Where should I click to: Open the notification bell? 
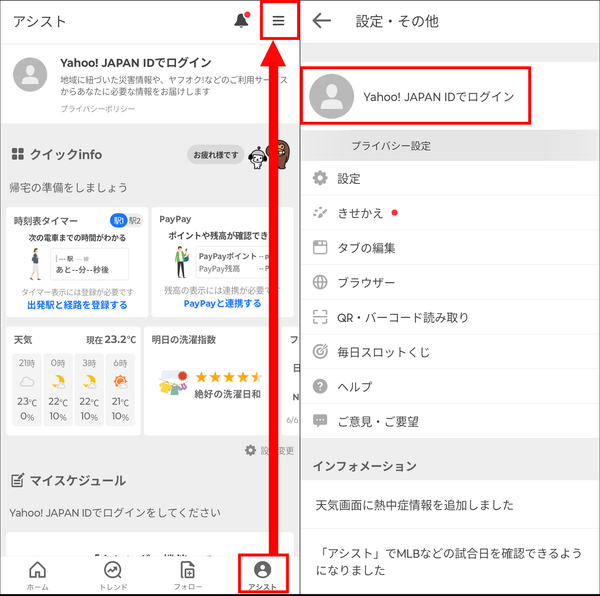pos(241,20)
